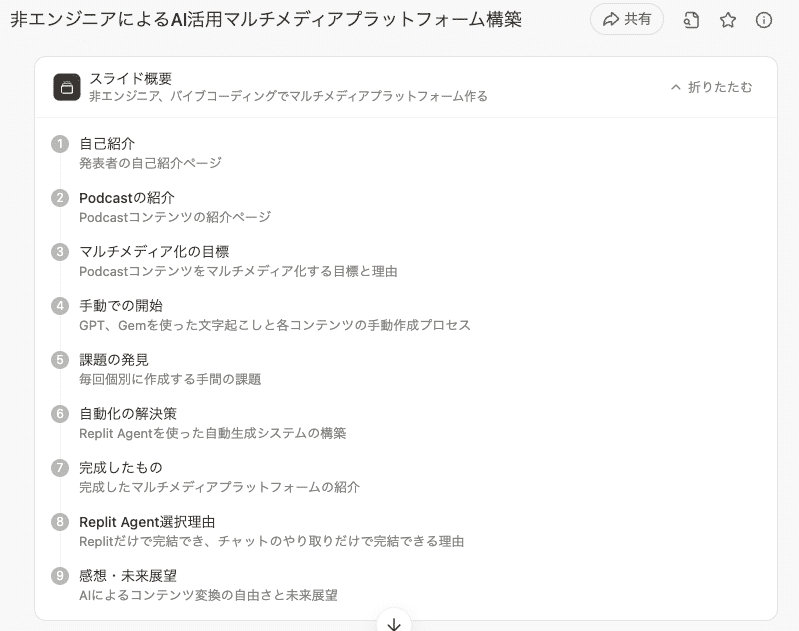Screen dimensions: 799x631
Task: Click the number 5 step marker
Action: tap(60, 360)
